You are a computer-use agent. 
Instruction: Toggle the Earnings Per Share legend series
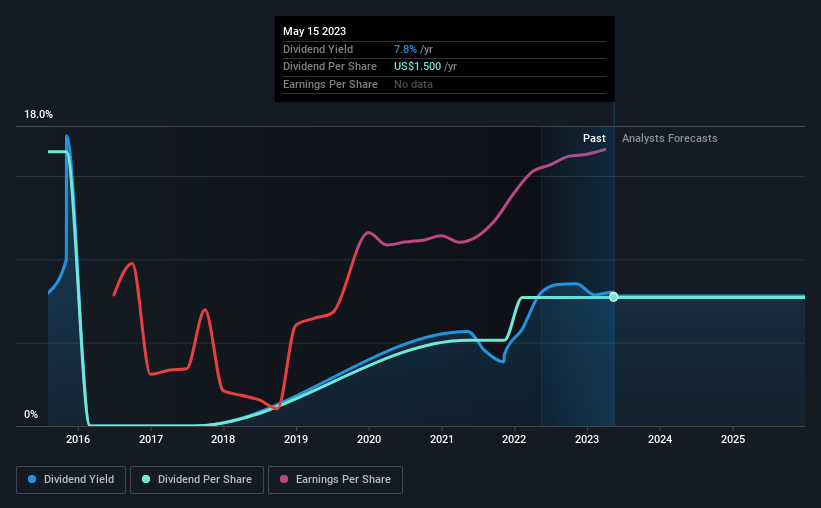click(335, 480)
